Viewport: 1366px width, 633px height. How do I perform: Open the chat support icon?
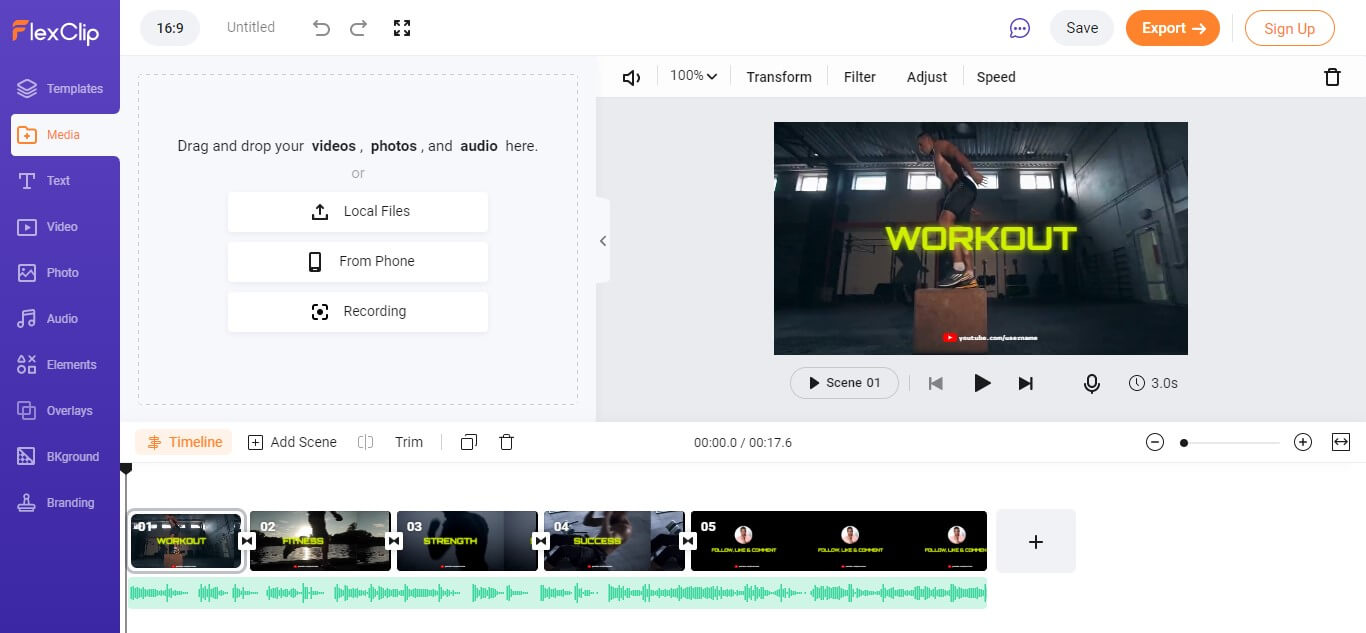point(1020,28)
